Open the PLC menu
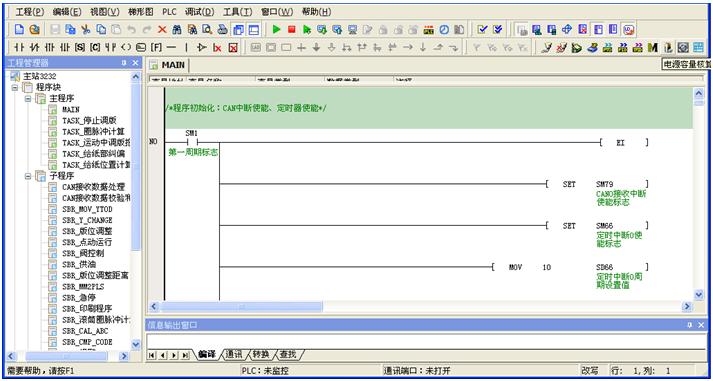The image size is (713, 381). [169, 12]
